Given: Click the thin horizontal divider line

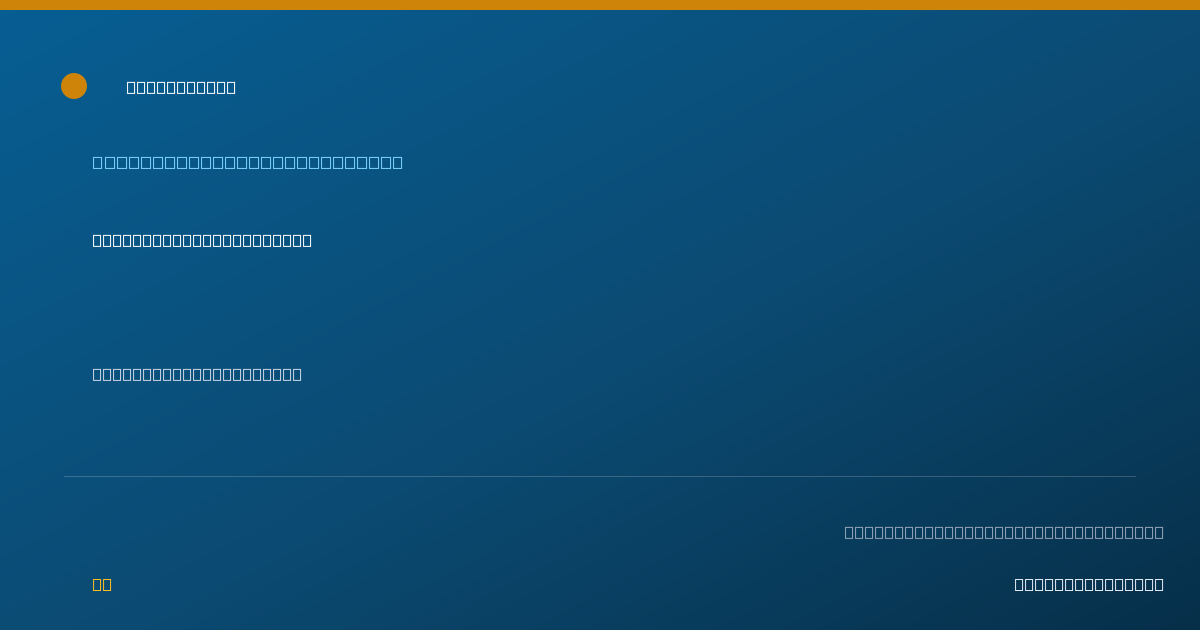Looking at the screenshot, I should (600, 476).
